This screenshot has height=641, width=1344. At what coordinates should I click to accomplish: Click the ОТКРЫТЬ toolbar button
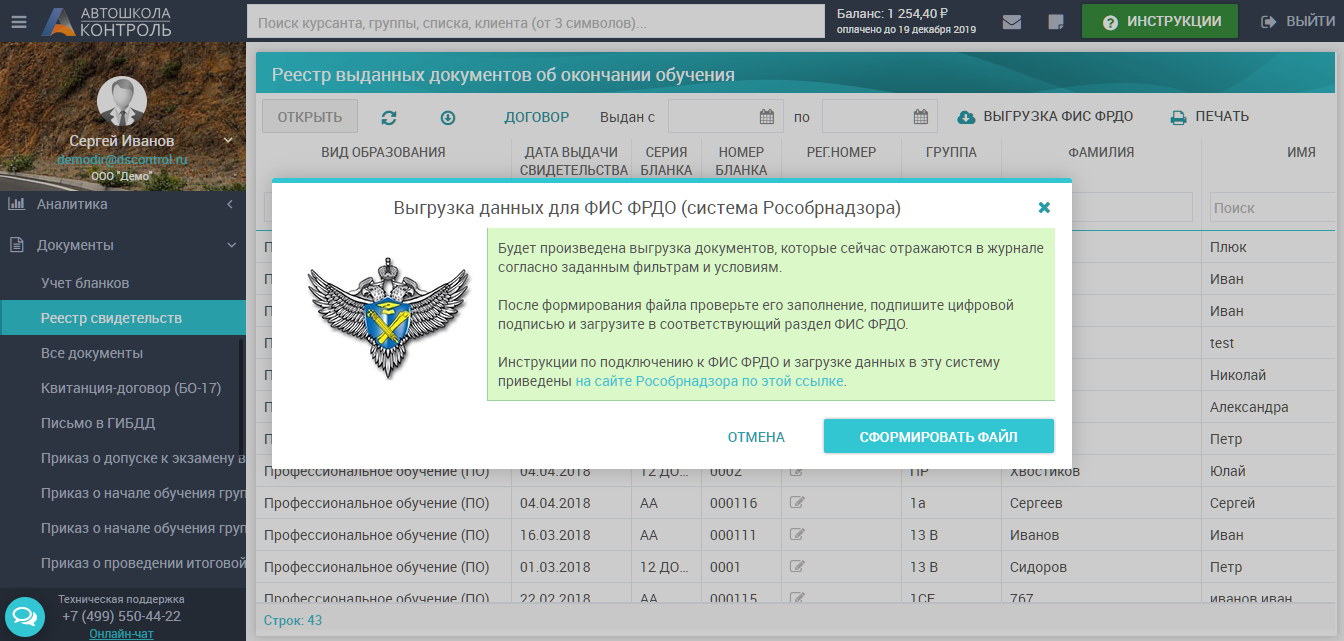click(309, 117)
